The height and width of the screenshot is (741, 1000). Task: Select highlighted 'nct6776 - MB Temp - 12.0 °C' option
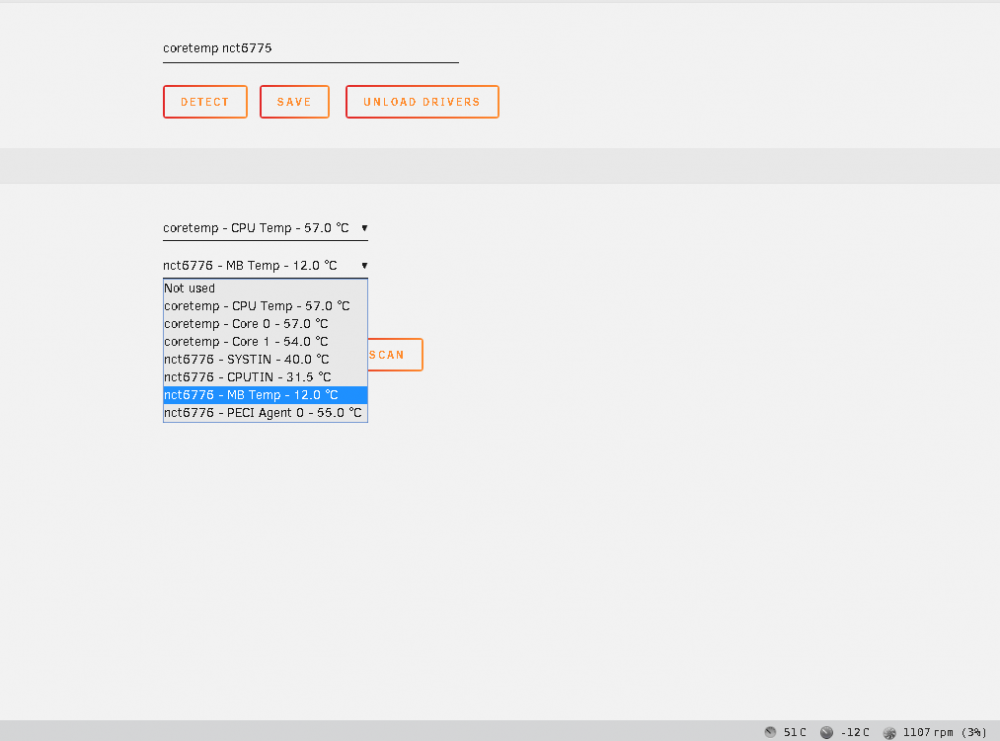coord(265,395)
